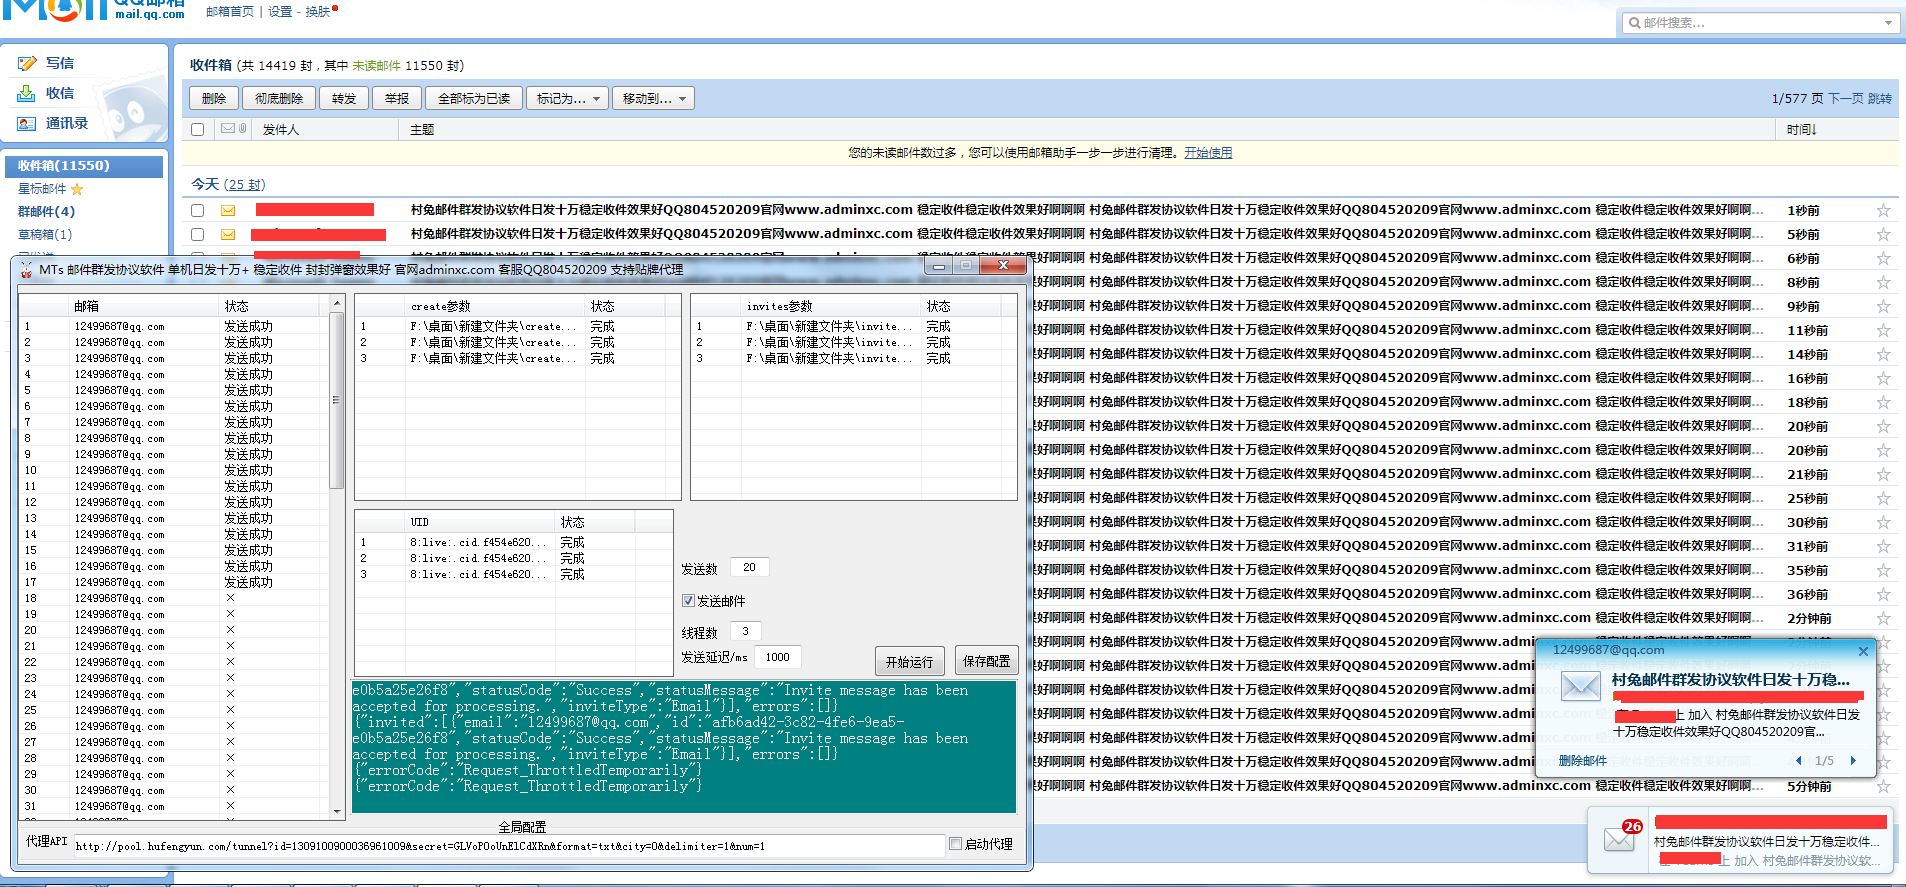The image size is (1906, 887).
Task: Click the search magnifier icon
Action: (1634, 23)
